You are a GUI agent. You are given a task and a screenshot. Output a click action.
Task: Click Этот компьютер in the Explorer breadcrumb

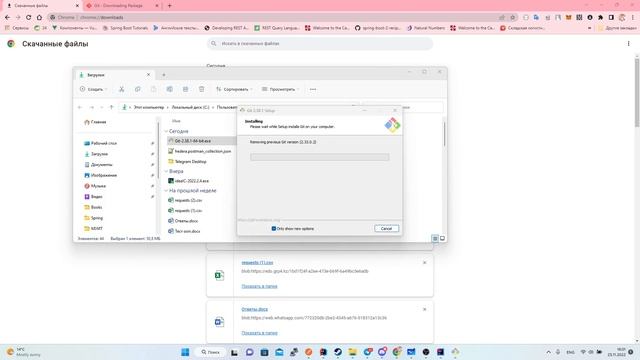coord(149,107)
